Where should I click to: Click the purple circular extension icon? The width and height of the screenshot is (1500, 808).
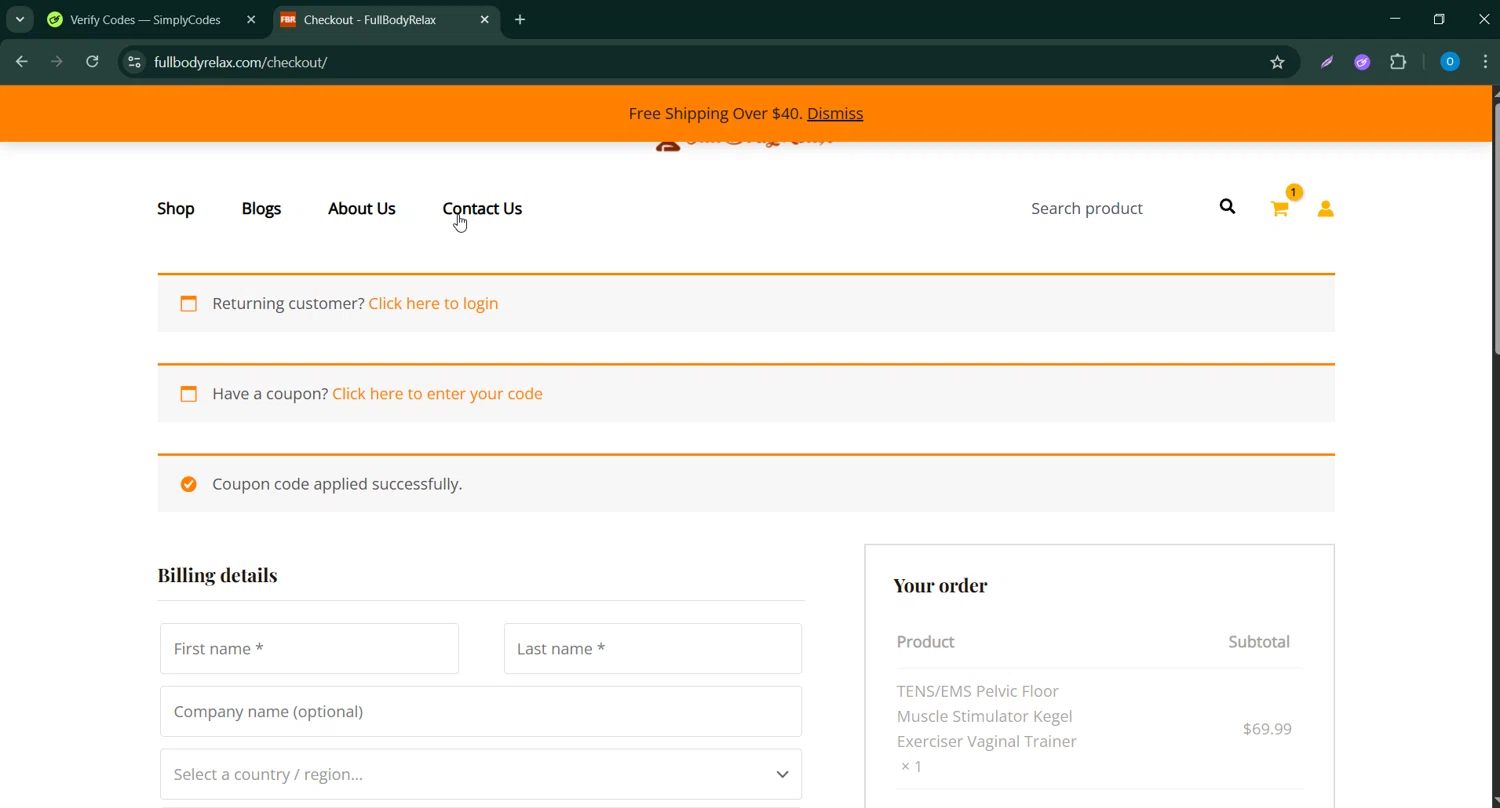tap(1362, 62)
